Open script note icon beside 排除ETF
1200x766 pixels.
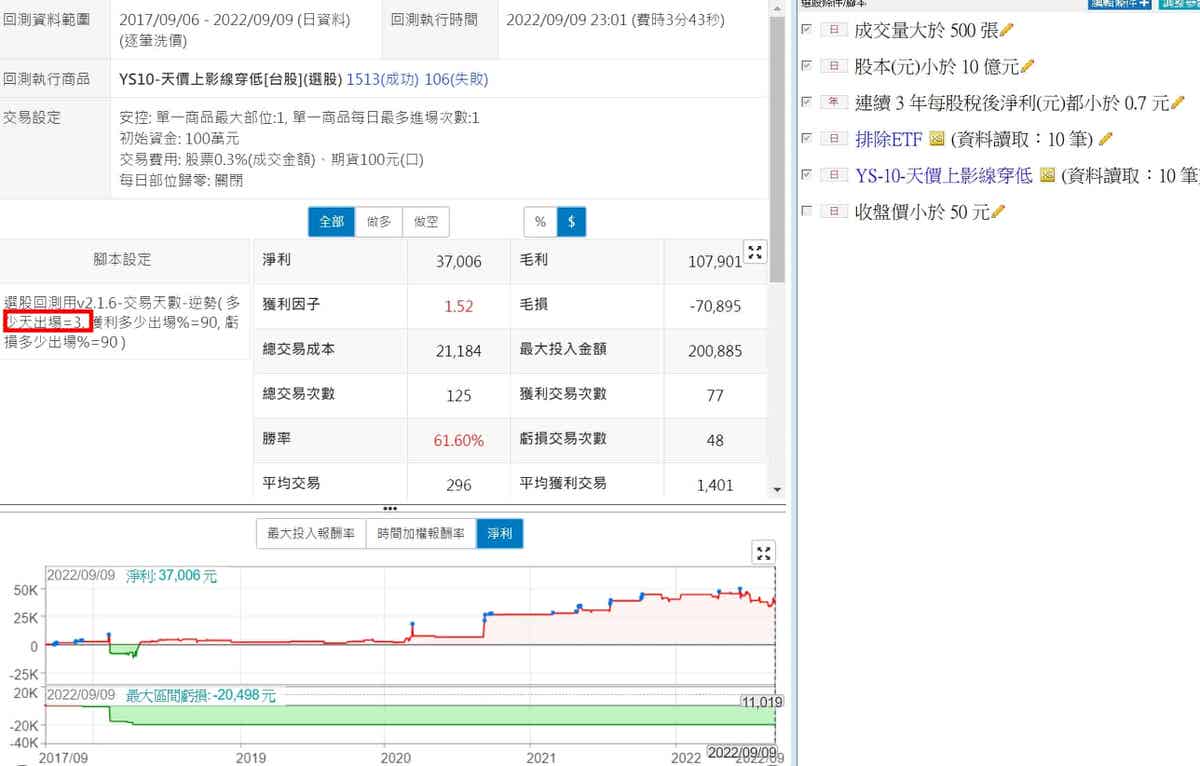(936, 139)
